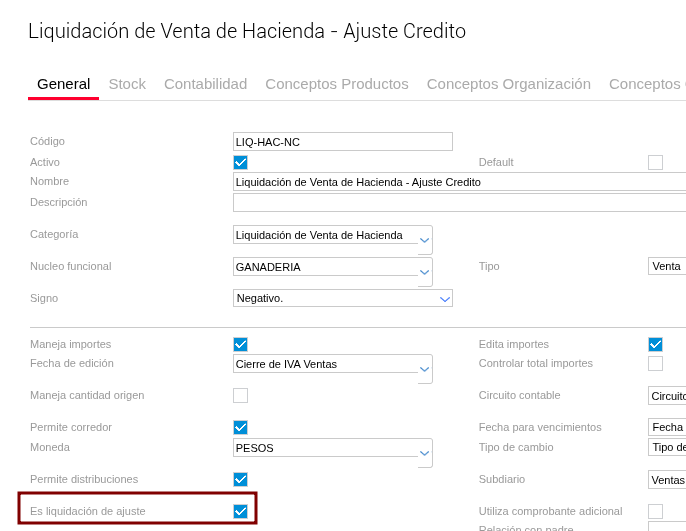
Task: Uncheck Permite corredor checkbox
Action: tap(240, 427)
